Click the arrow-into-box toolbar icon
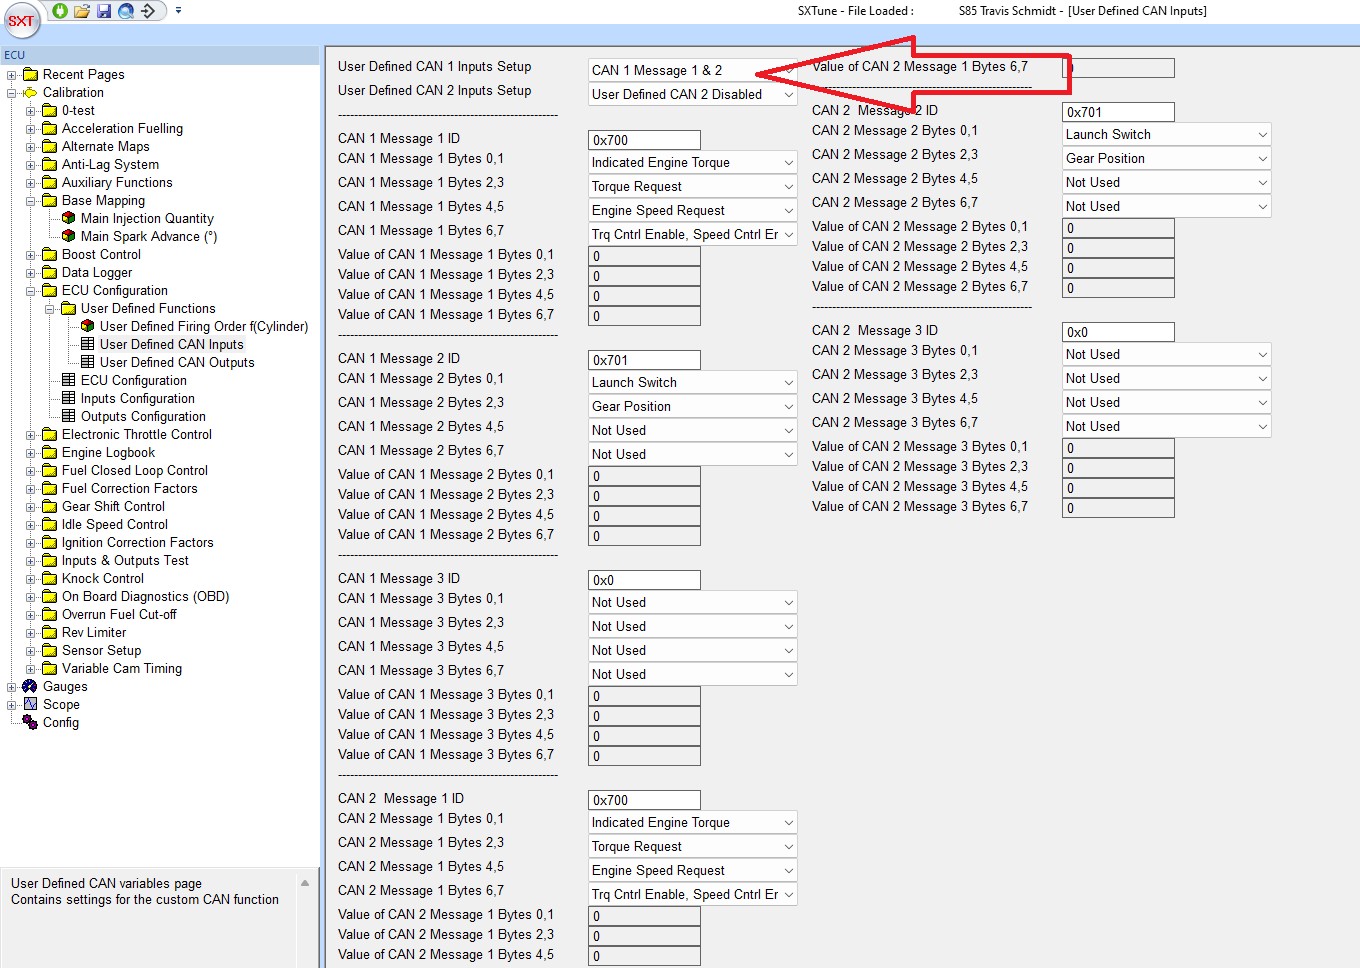The image size is (1360, 968). coord(148,11)
